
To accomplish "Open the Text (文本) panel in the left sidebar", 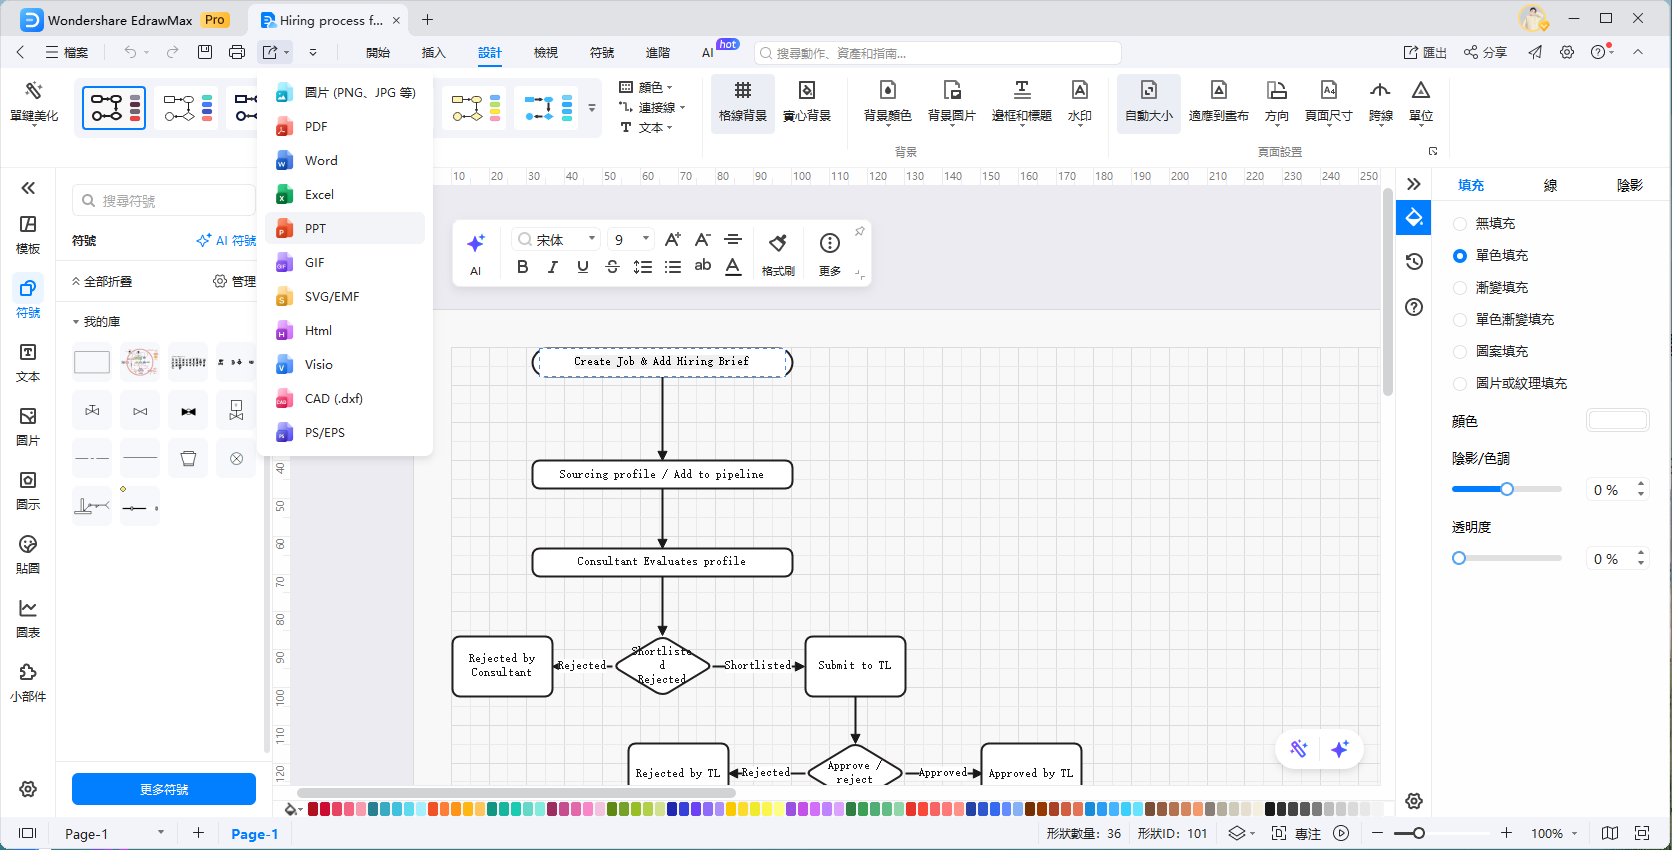I will [28, 362].
